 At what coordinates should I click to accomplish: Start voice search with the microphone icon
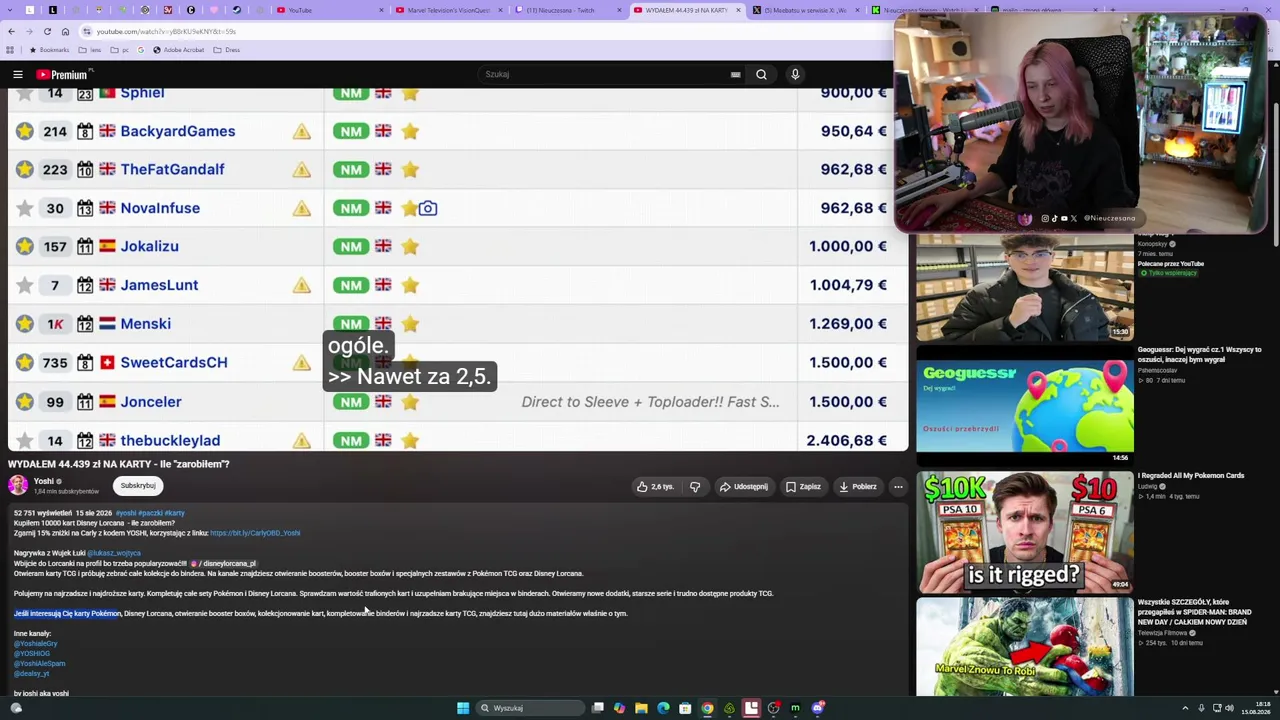(795, 74)
